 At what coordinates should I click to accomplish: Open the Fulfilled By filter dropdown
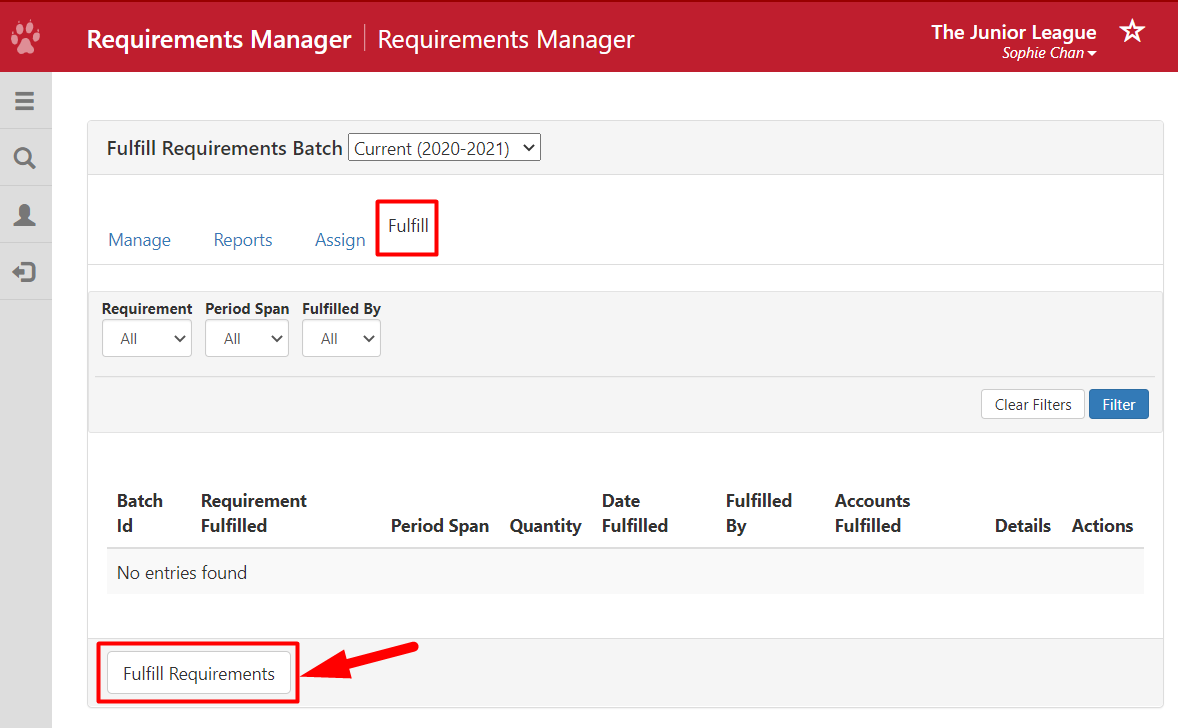pyautogui.click(x=341, y=338)
